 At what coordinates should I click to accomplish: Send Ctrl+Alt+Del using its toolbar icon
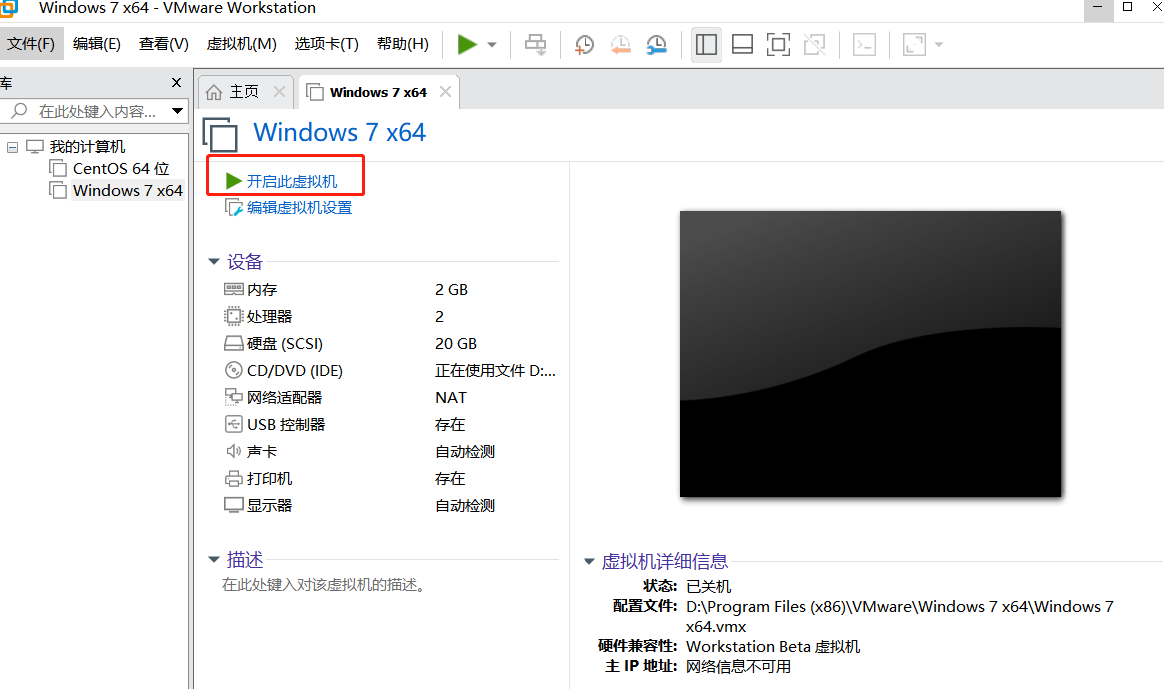[x=535, y=44]
